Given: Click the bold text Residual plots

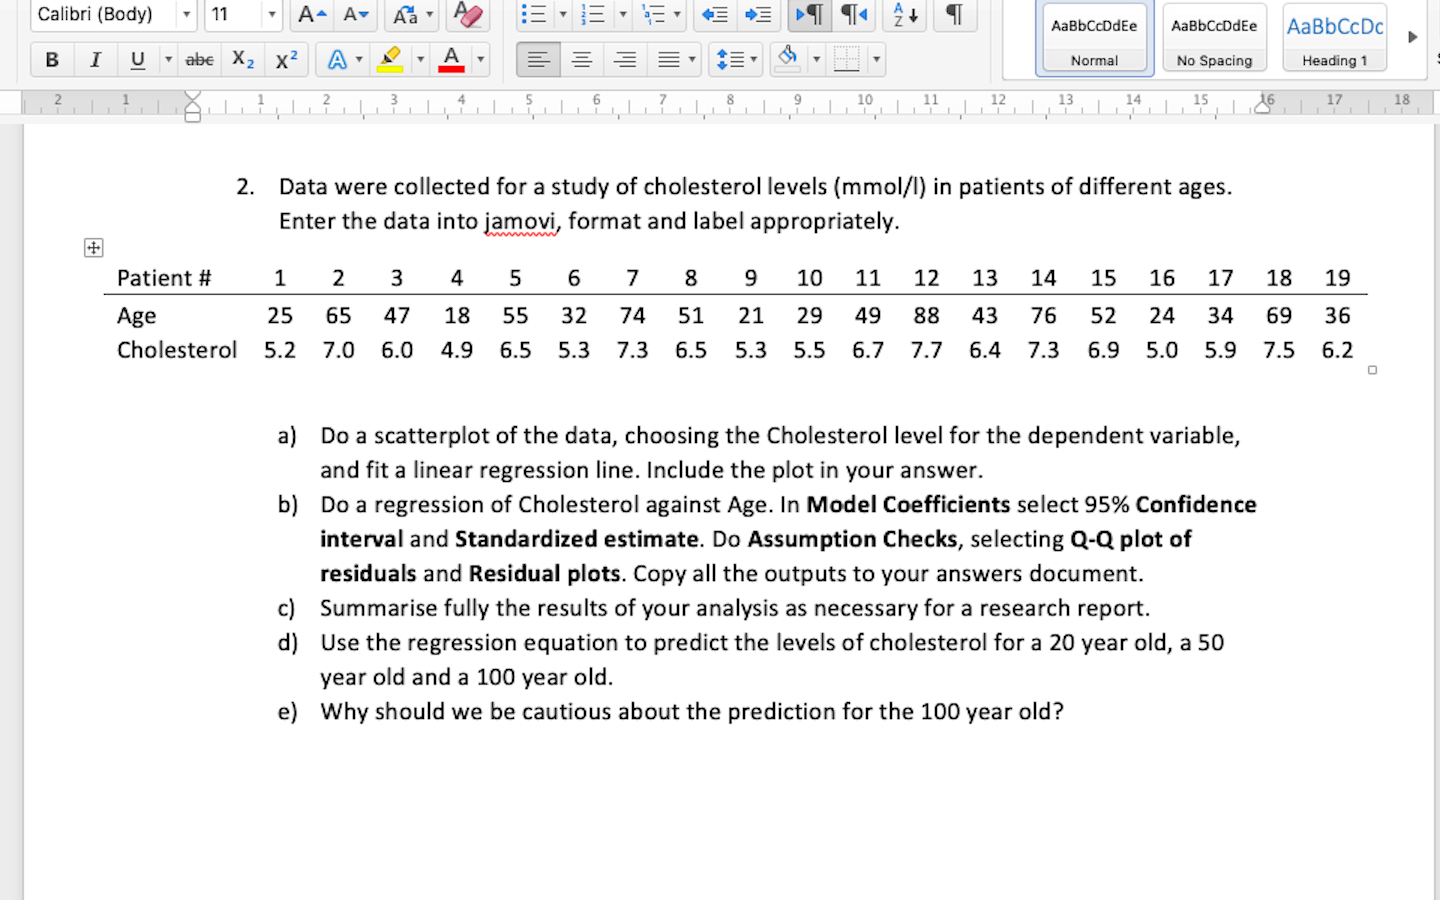Looking at the screenshot, I should [545, 574].
